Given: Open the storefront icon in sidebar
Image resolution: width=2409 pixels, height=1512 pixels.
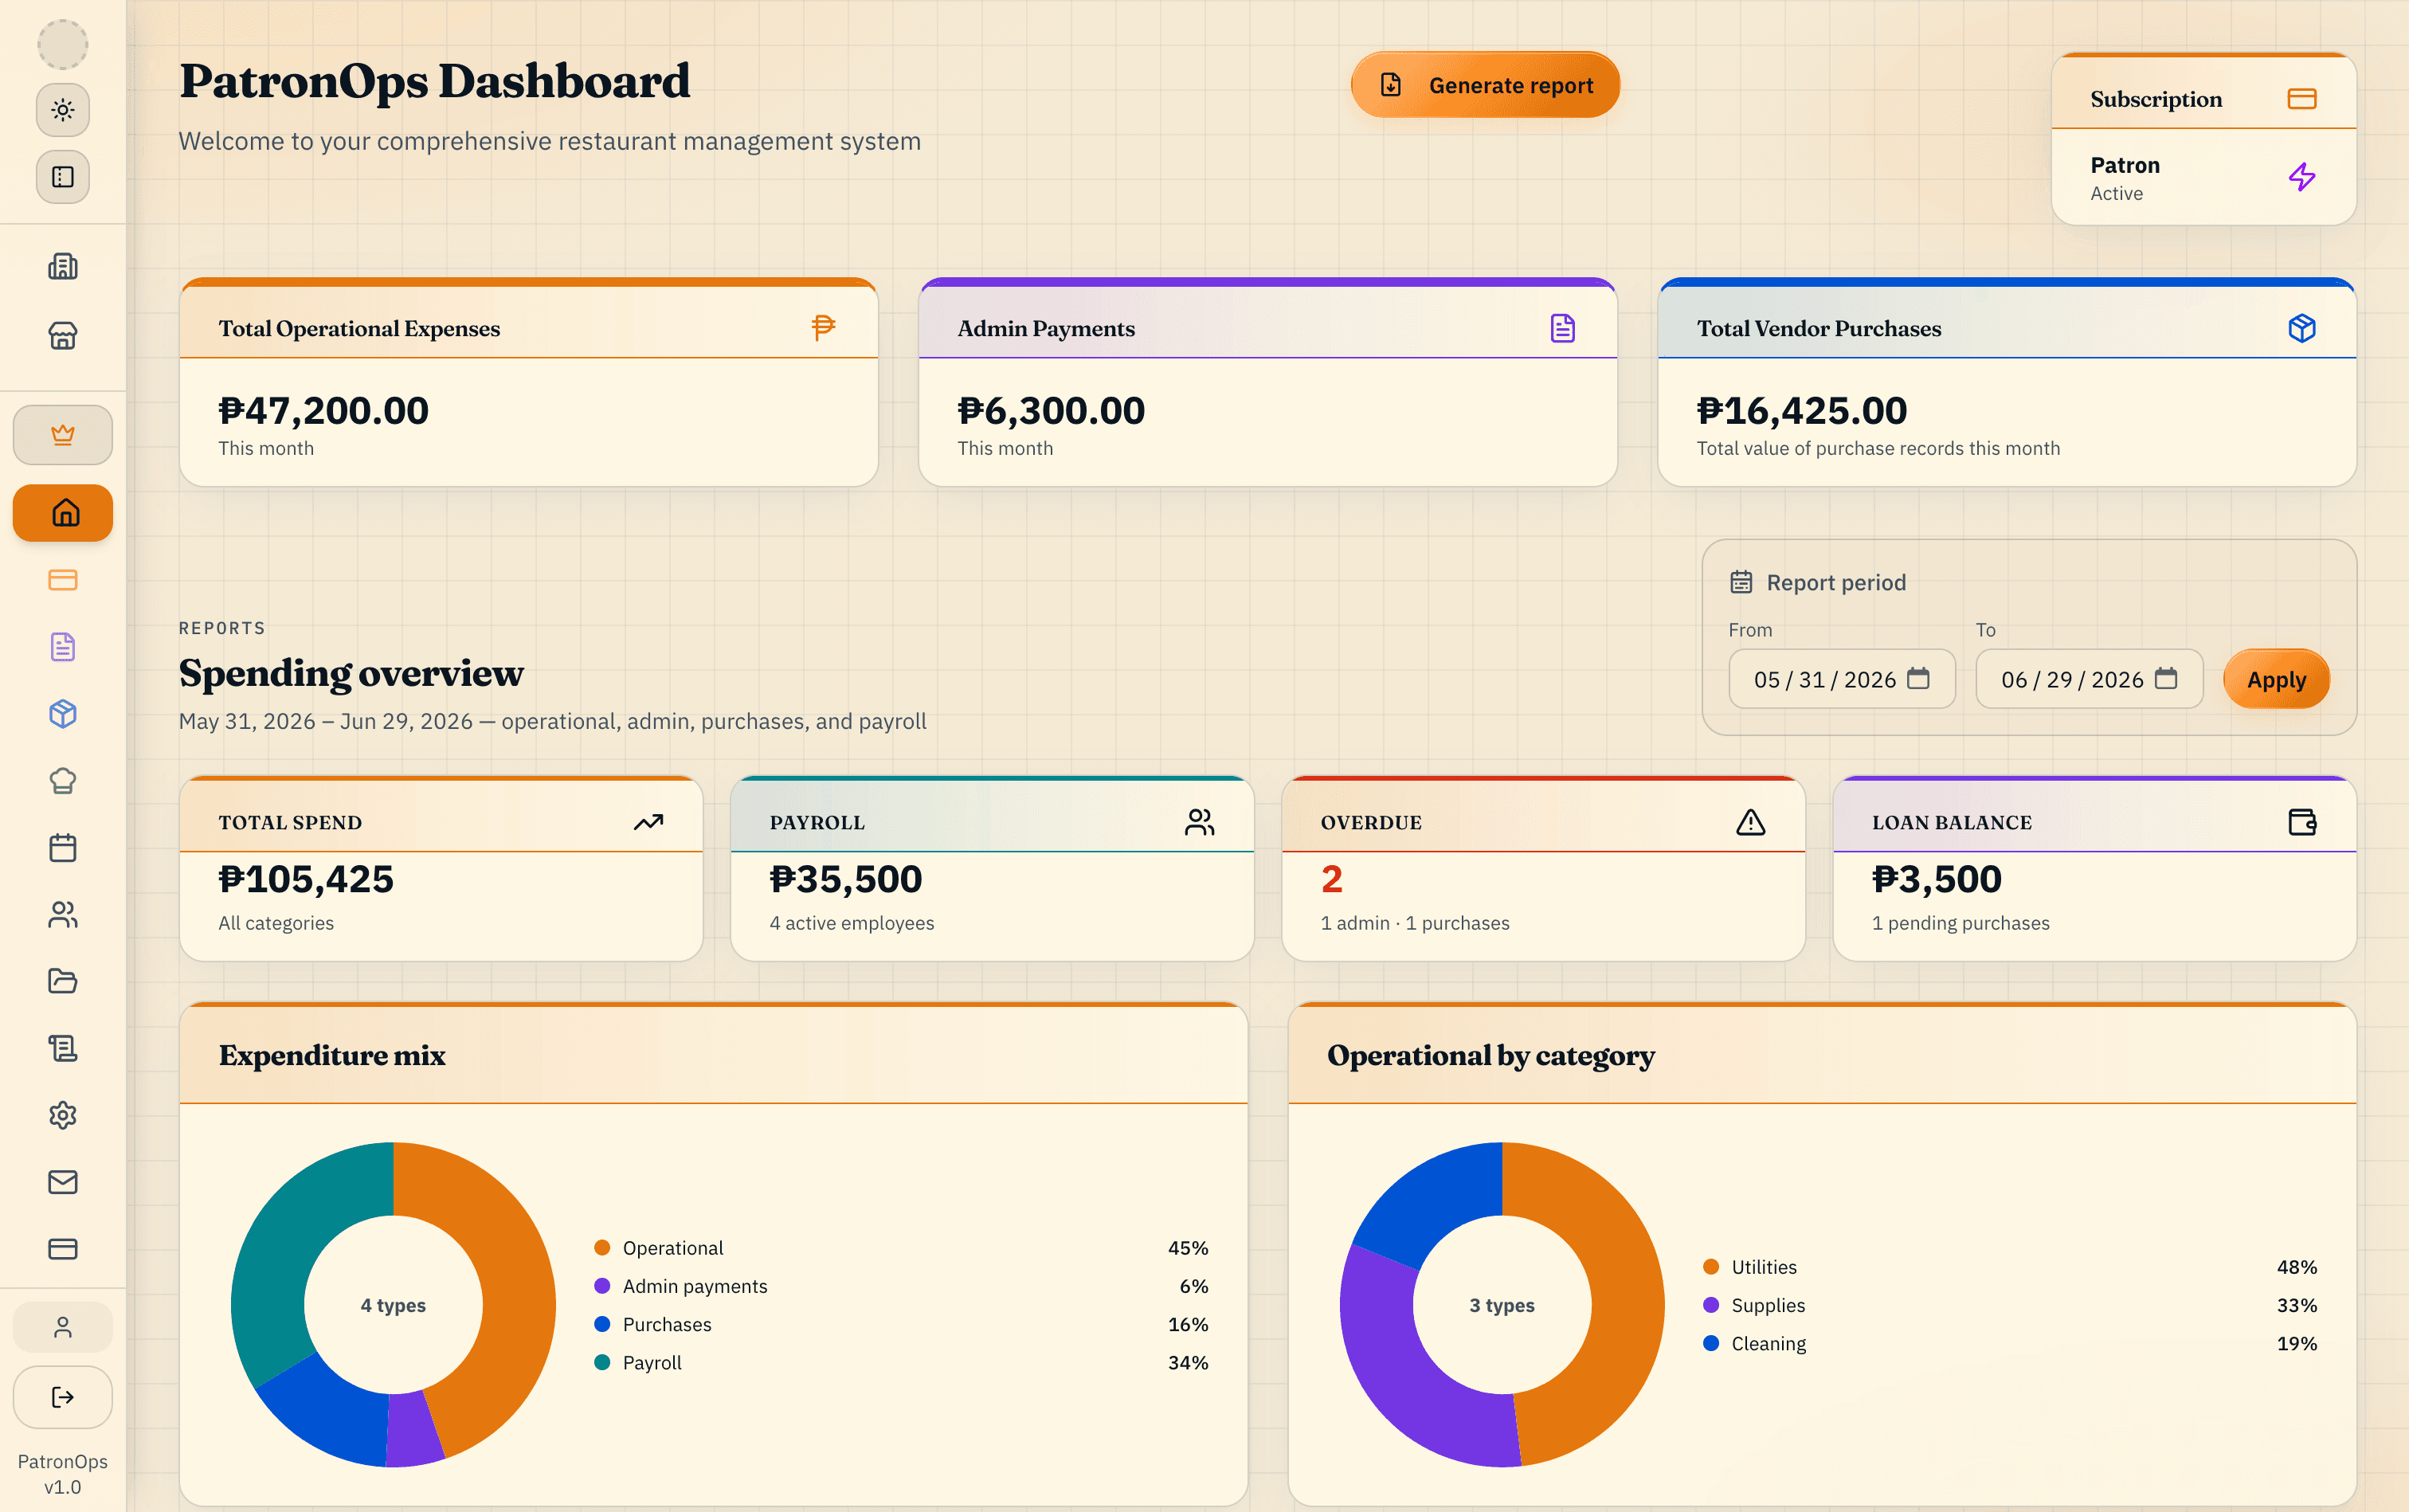Looking at the screenshot, I should [x=62, y=335].
